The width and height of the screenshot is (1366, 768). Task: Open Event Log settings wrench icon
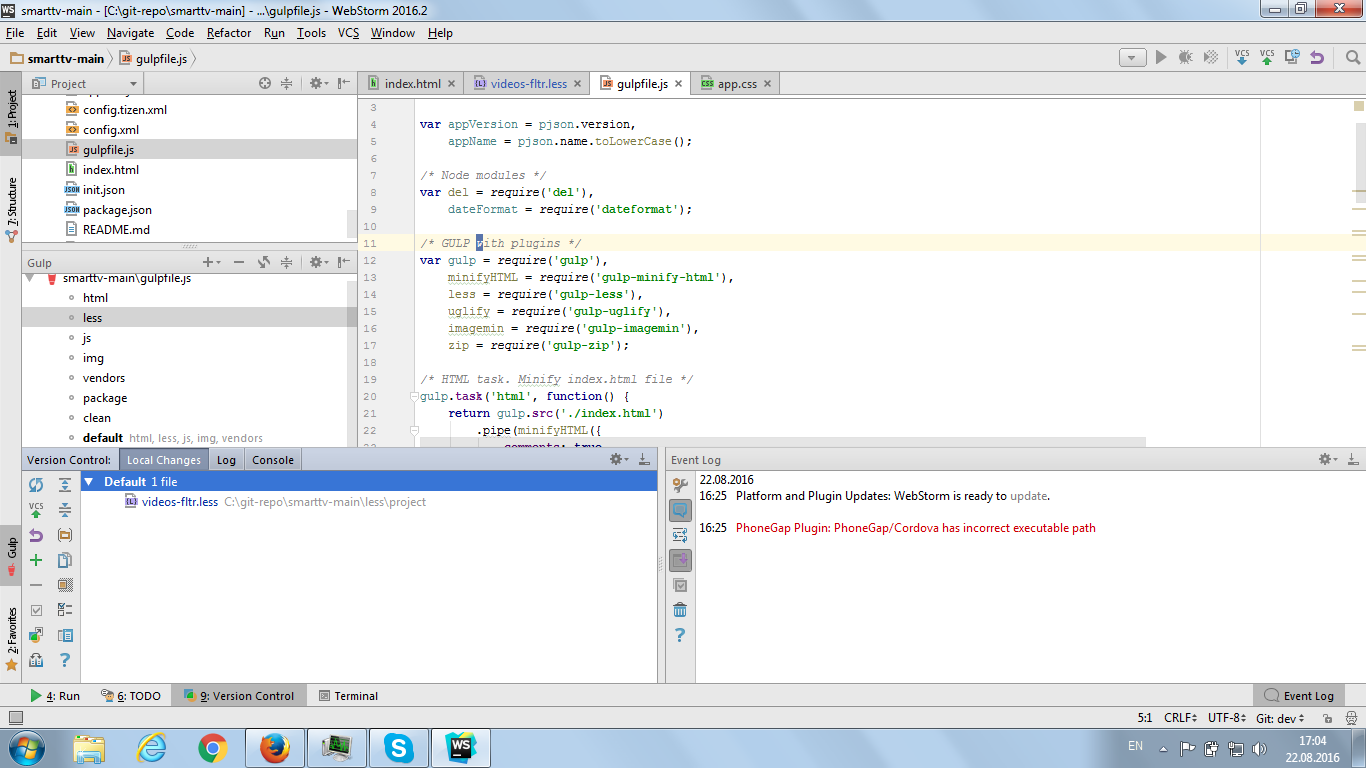tap(680, 485)
